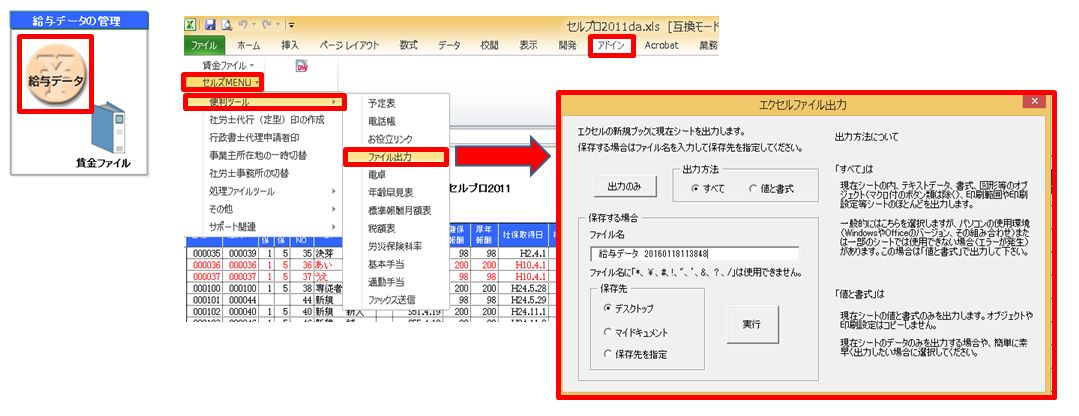This screenshot has width=1079, height=416.
Task: Click the Excel application icon
Action: pyautogui.click(x=189, y=25)
